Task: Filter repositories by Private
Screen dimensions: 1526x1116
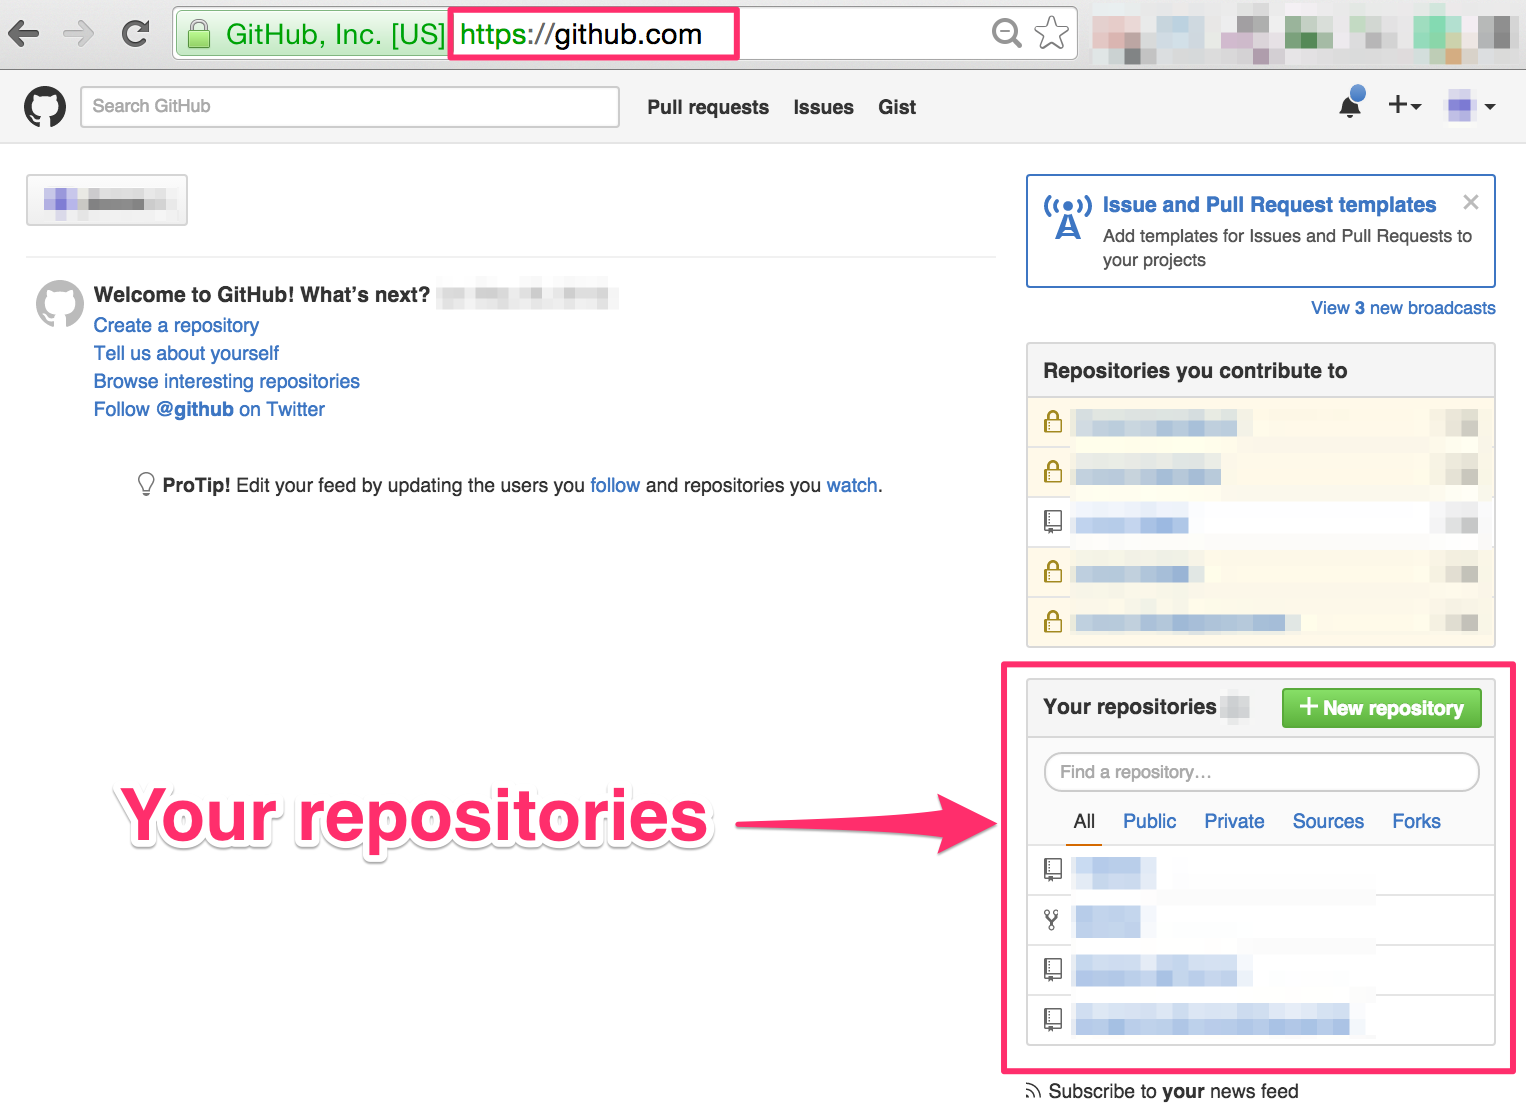Action: click(1234, 821)
